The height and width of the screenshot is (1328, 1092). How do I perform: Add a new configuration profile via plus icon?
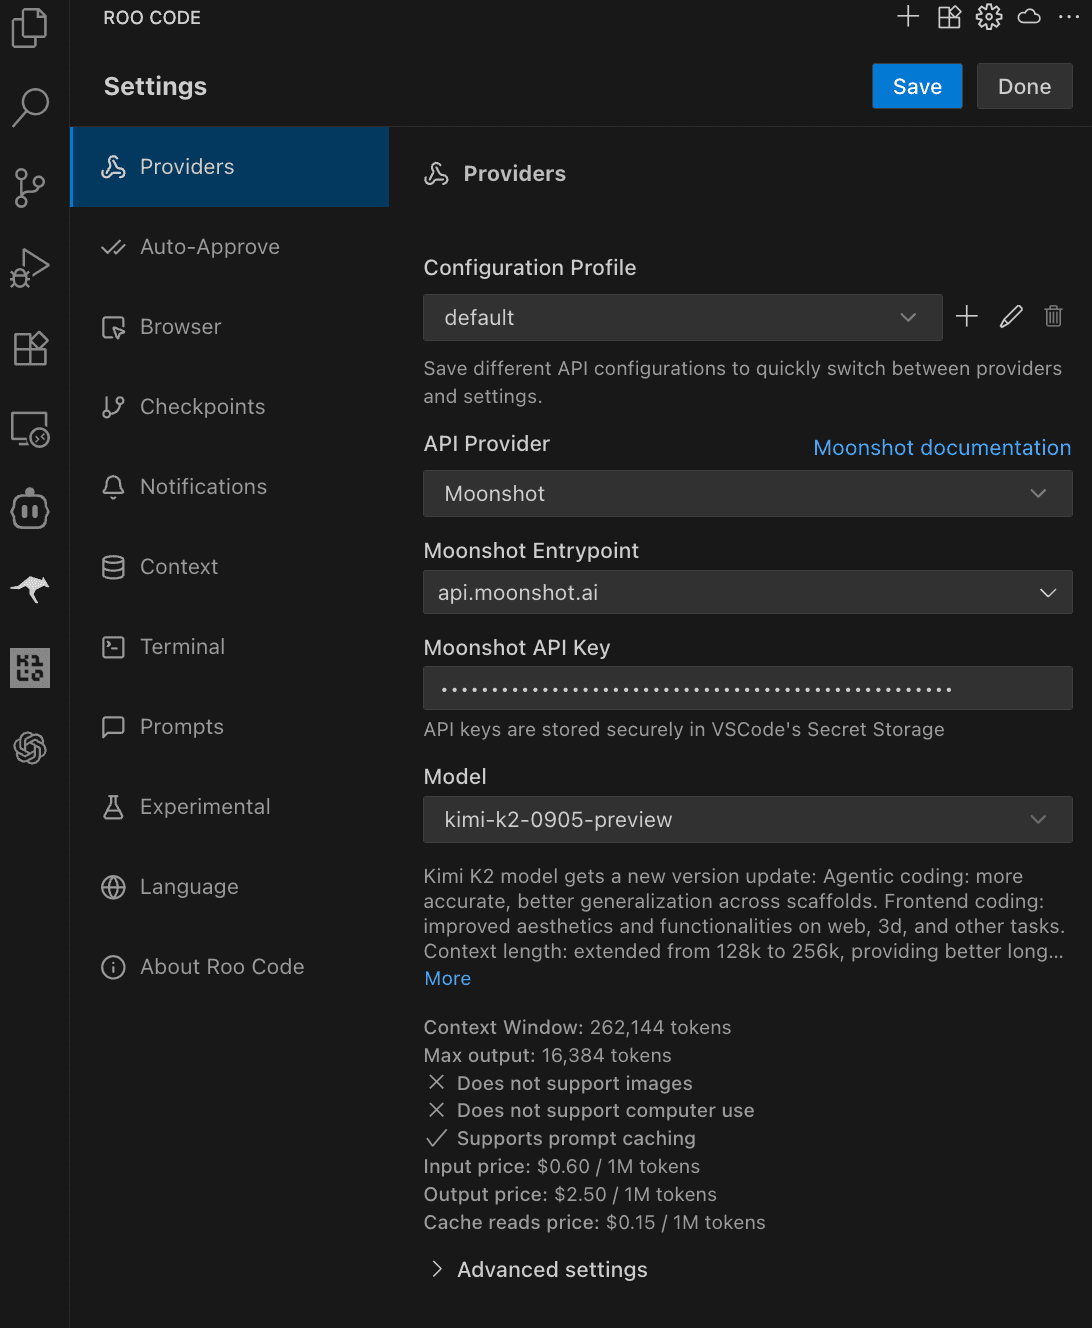pyautogui.click(x=966, y=316)
